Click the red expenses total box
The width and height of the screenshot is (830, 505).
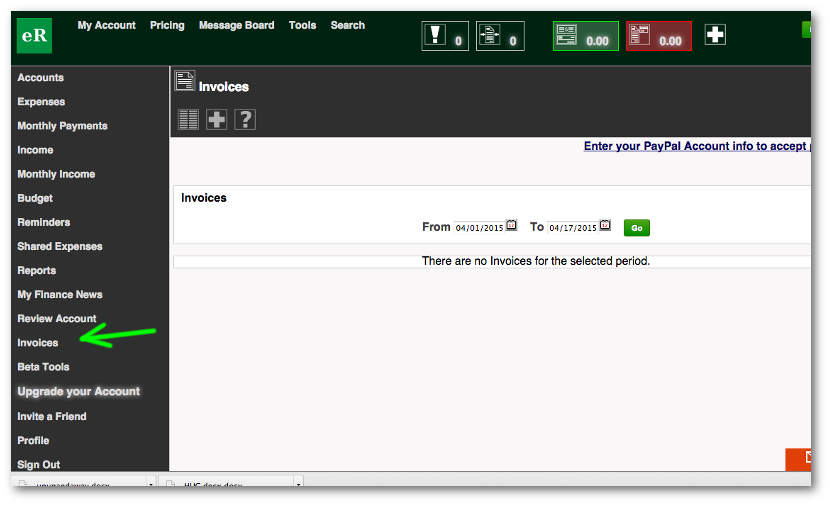click(658, 36)
